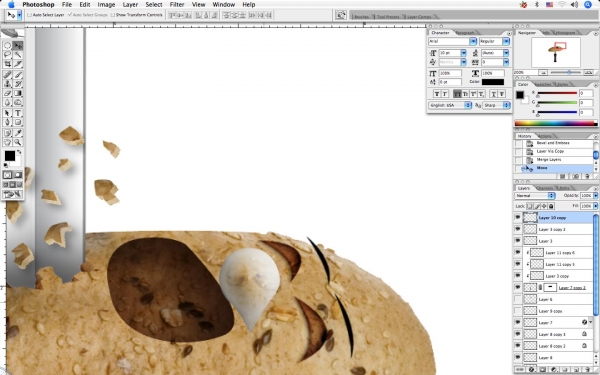Open macOS Spotlight search
Screen dimensions: 600x375
[x=588, y=5]
